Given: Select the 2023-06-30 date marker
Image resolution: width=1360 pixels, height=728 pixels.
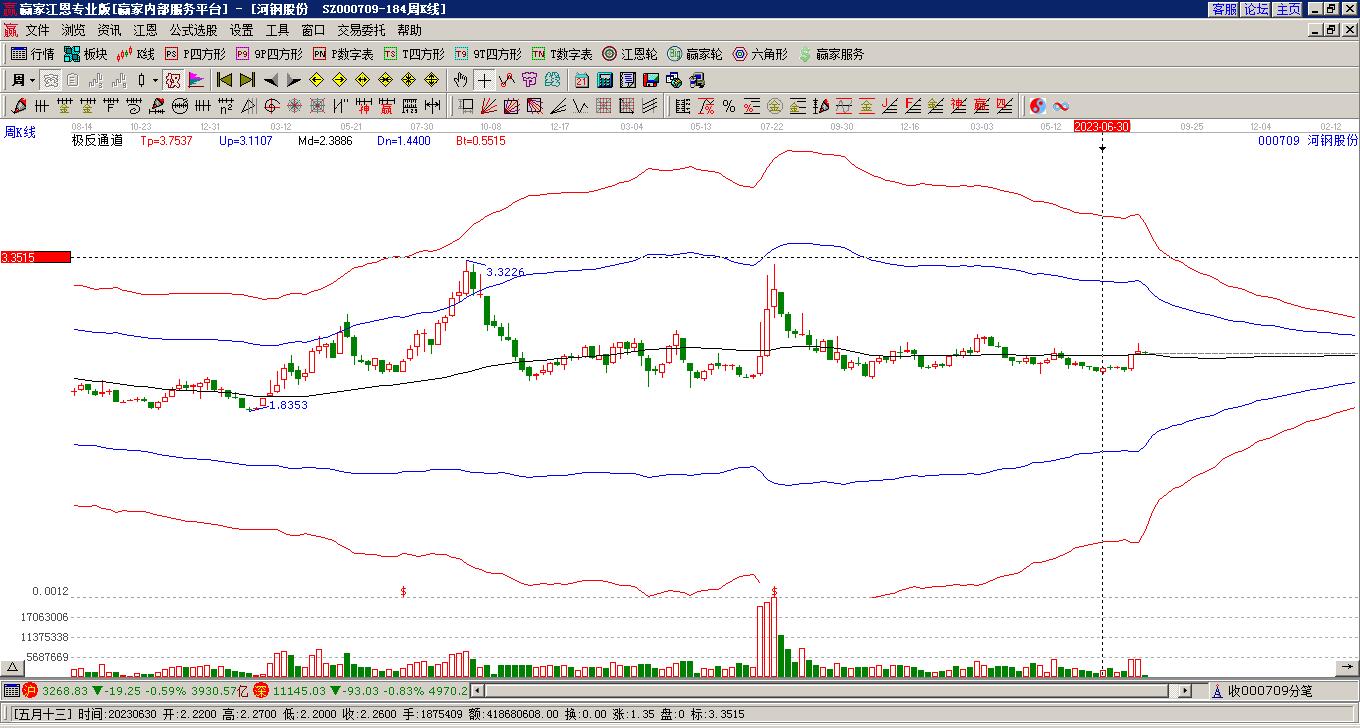Looking at the screenshot, I should point(1102,126).
